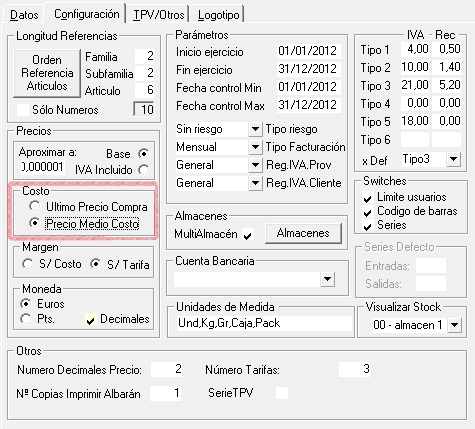Uncheck the Codigo de barras switch

(367, 212)
